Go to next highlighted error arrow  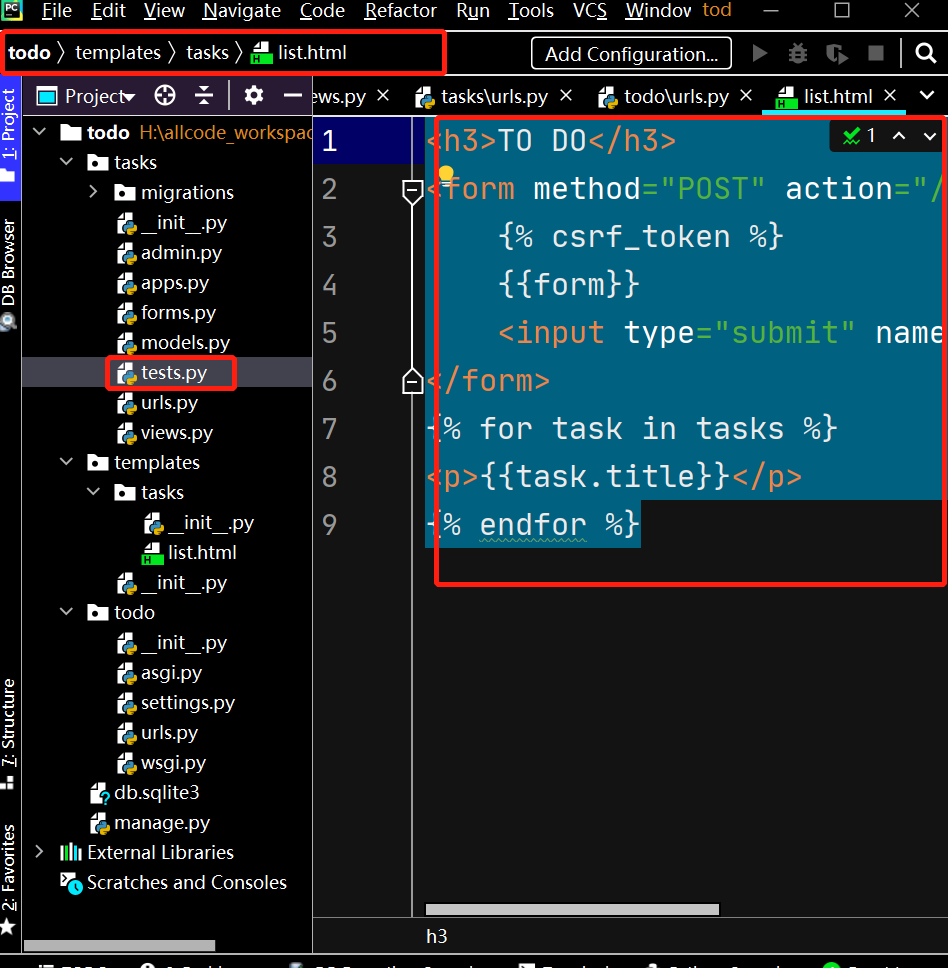tap(929, 136)
